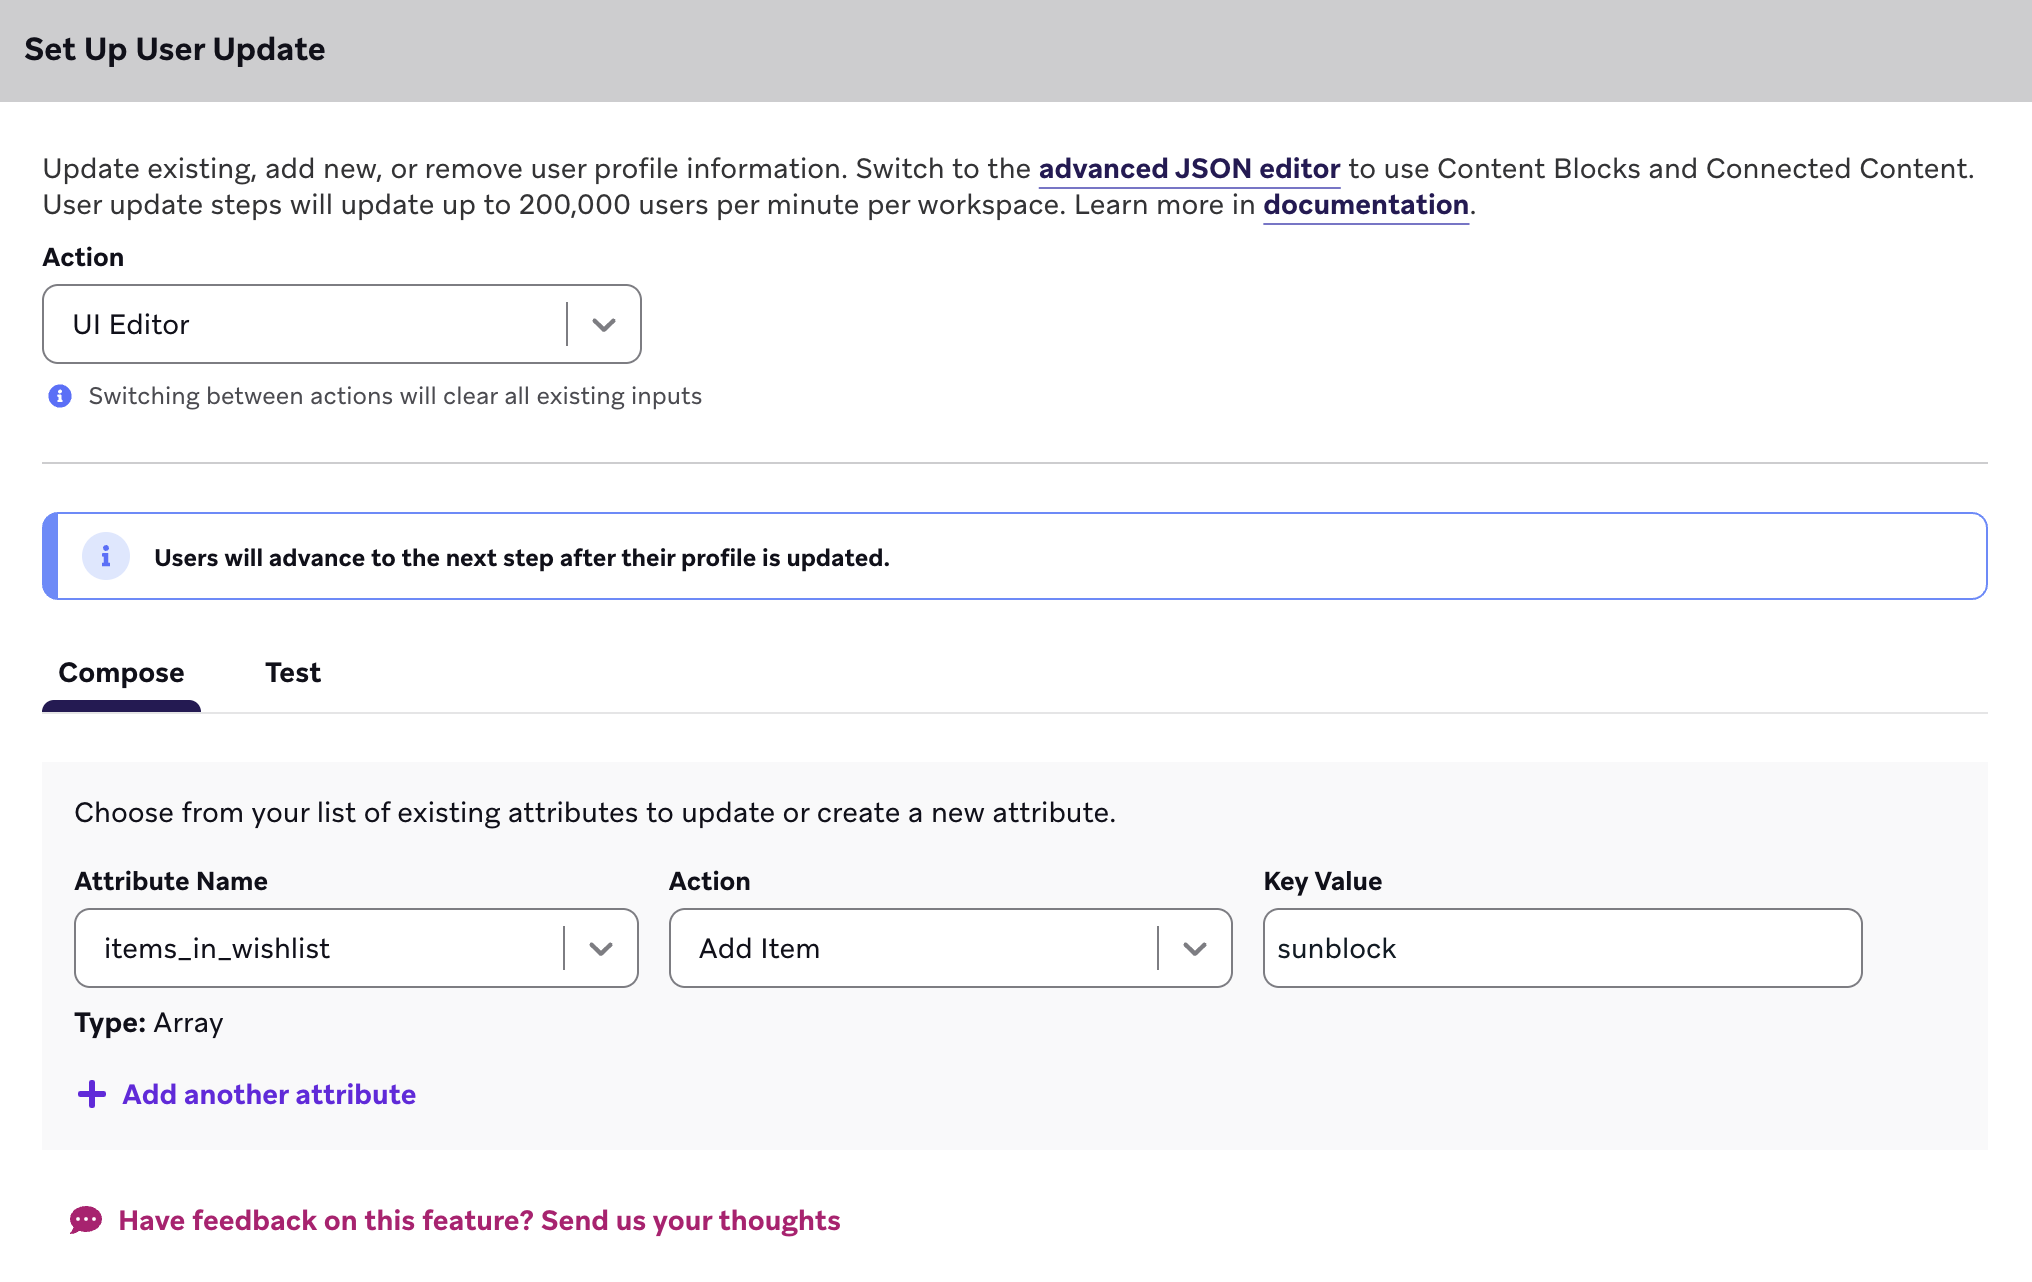
Task: Click the Set Up User Update header title
Action: (175, 50)
